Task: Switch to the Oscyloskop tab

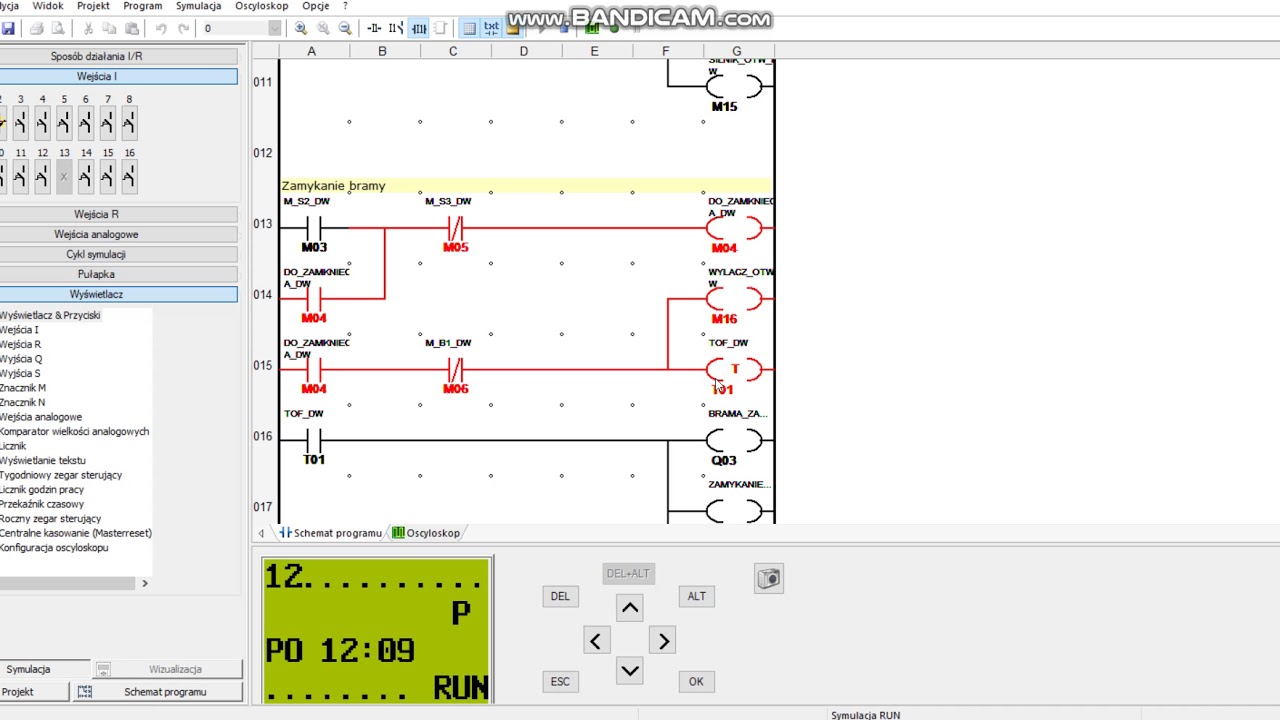Action: click(426, 533)
